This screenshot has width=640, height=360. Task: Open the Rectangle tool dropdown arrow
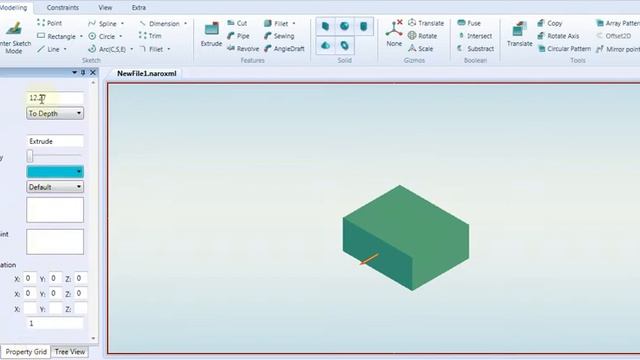click(x=81, y=36)
